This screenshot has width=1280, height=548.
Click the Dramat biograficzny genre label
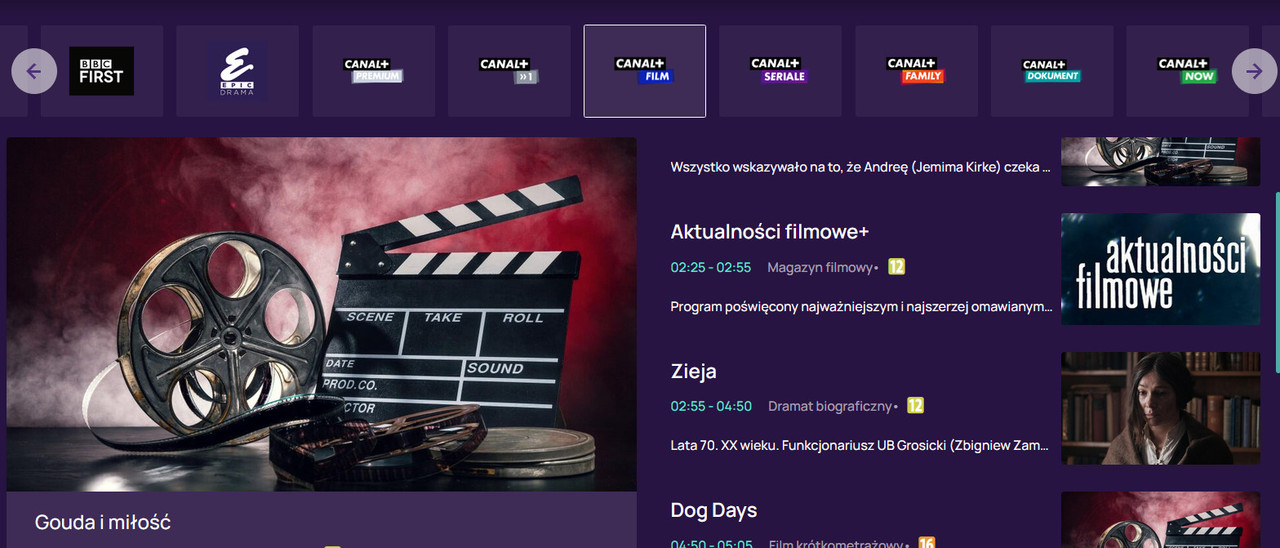click(x=830, y=406)
